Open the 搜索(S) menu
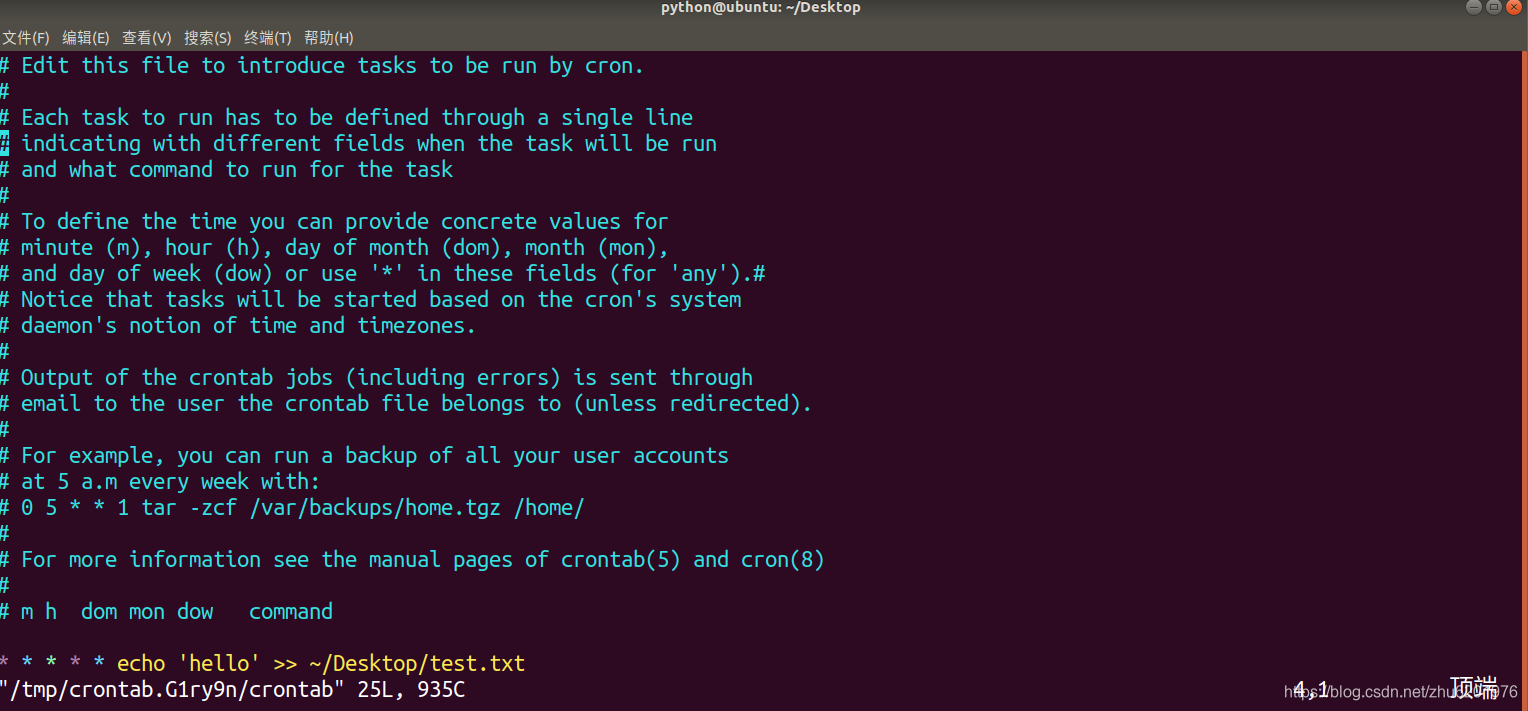Image resolution: width=1528 pixels, height=711 pixels. pos(207,38)
